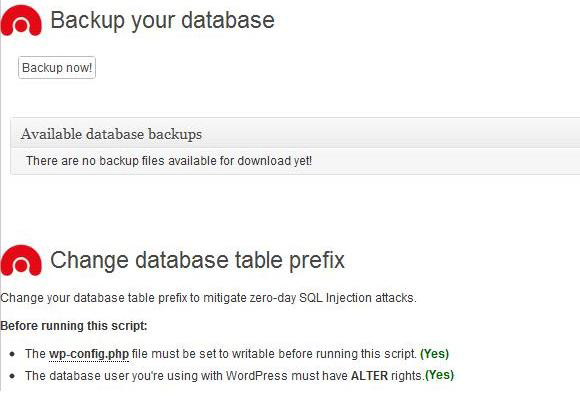
Task: Click the red logo beside Change database table prefix
Action: 21,260
